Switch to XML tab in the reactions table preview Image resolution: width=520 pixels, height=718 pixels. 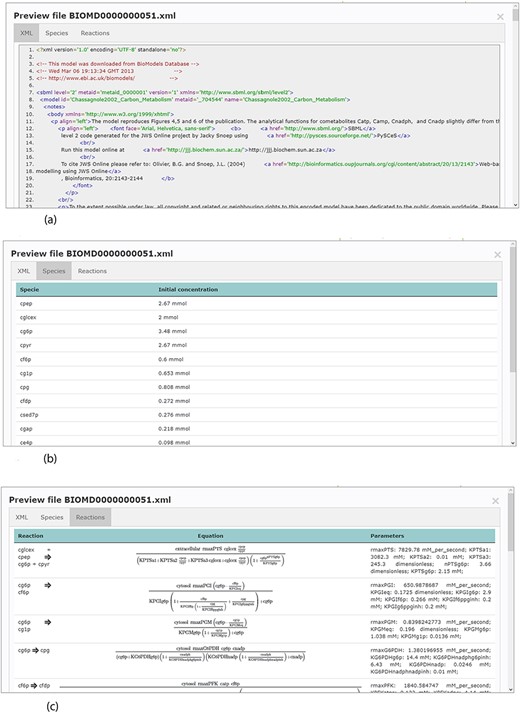(x=22, y=517)
